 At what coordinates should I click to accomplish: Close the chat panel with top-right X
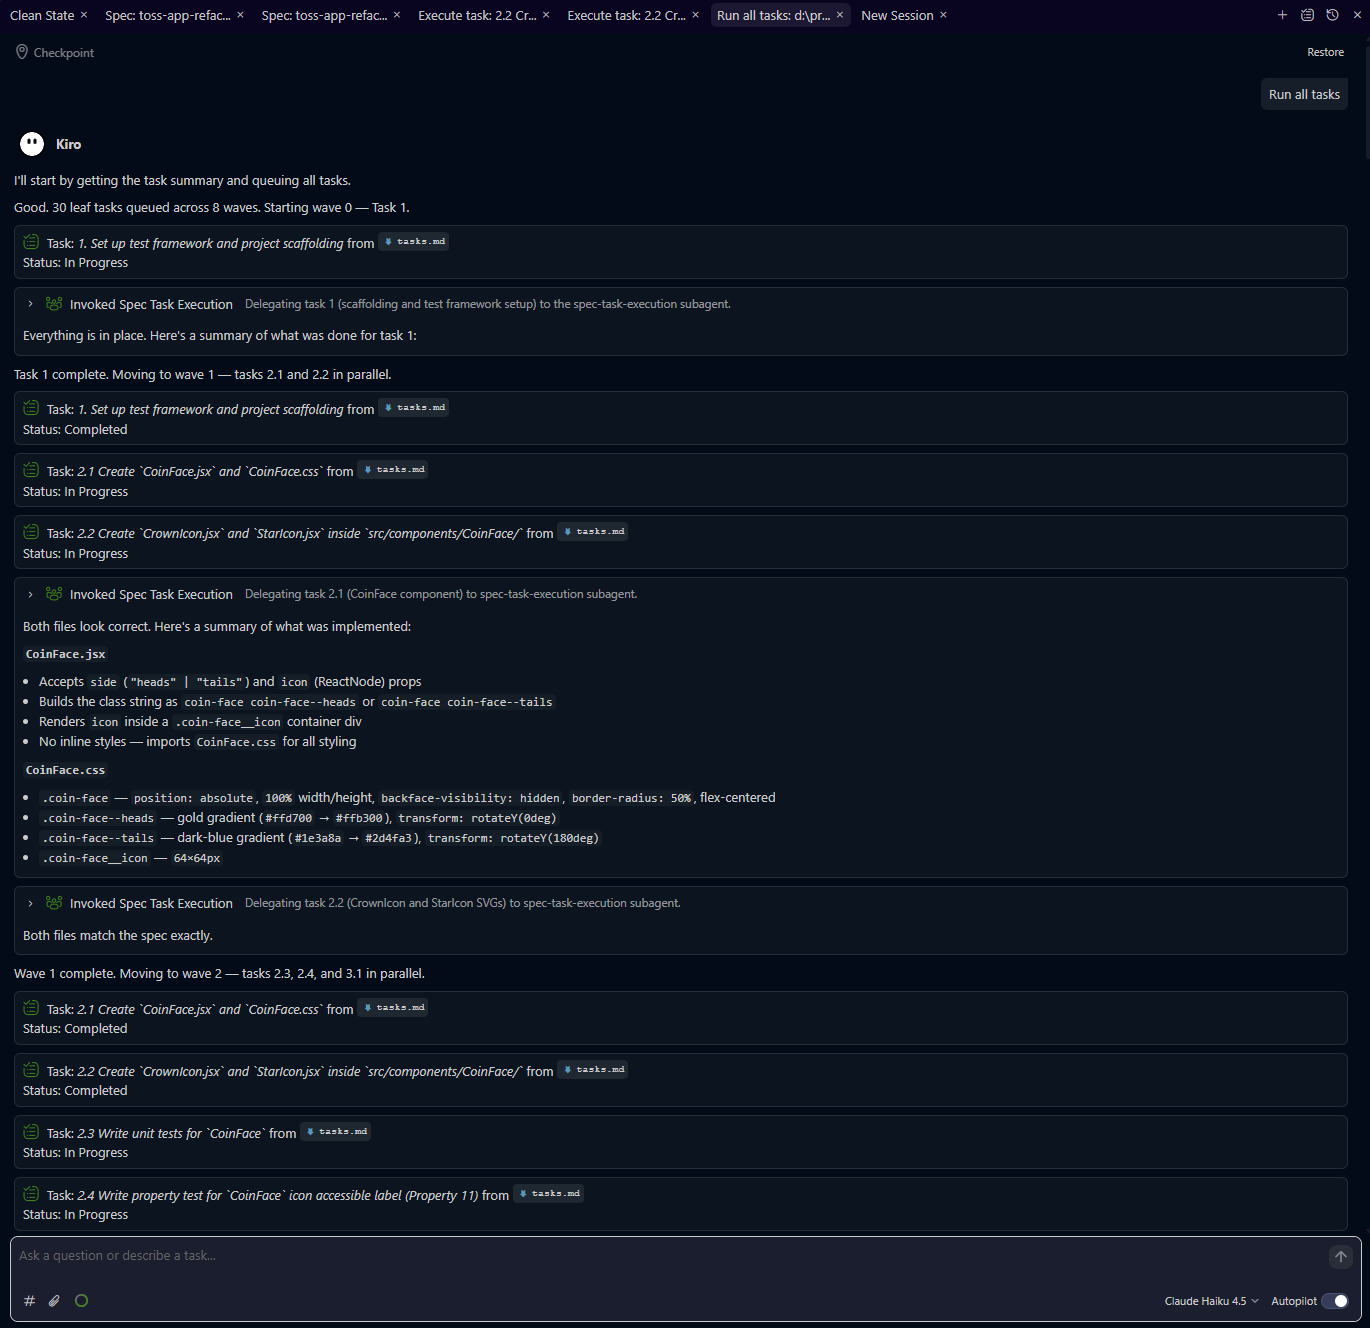[1357, 15]
